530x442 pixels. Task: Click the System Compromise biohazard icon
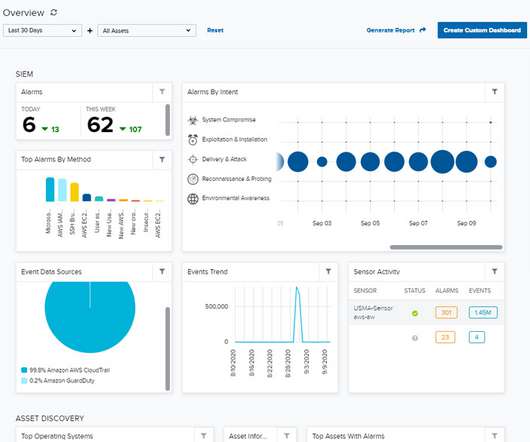click(x=193, y=120)
